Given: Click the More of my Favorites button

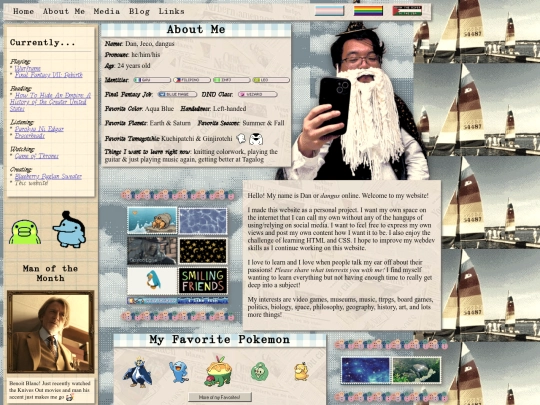Looking at the screenshot, I should (x=219, y=397).
